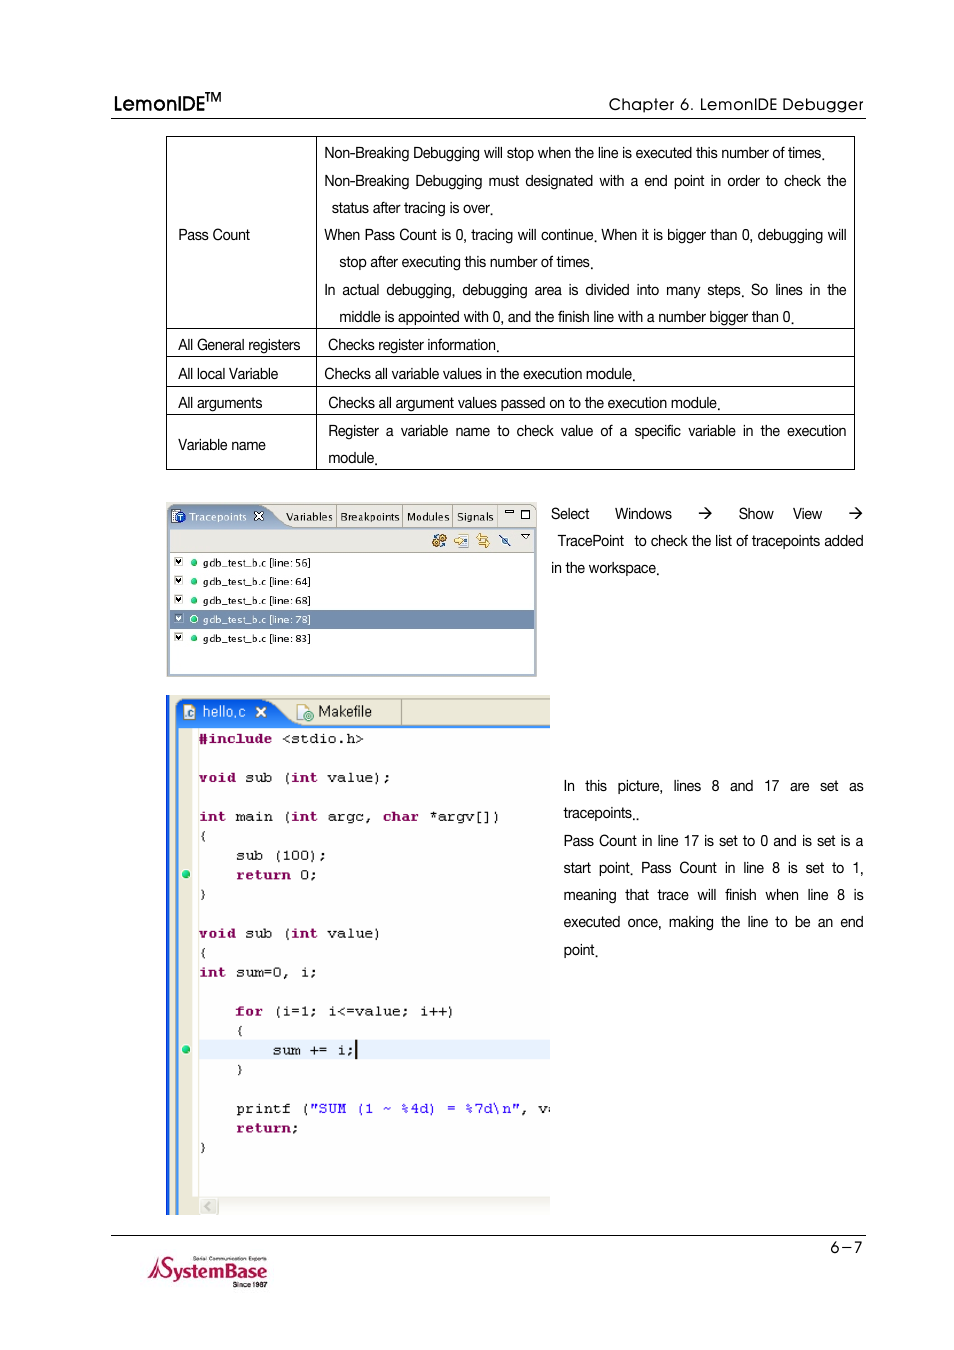Close the hello.c editor tab
The image size is (954, 1350).
(x=261, y=712)
